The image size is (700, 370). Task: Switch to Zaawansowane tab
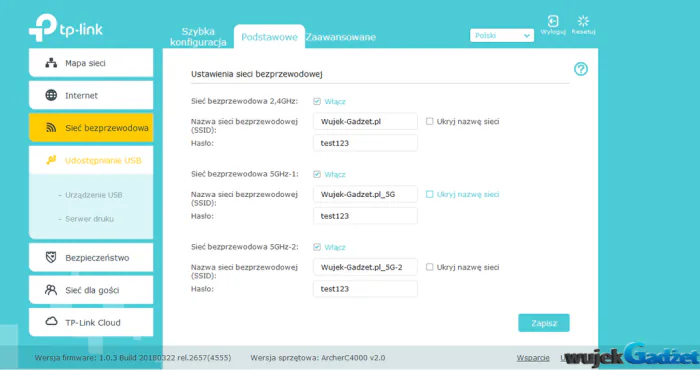tap(341, 37)
